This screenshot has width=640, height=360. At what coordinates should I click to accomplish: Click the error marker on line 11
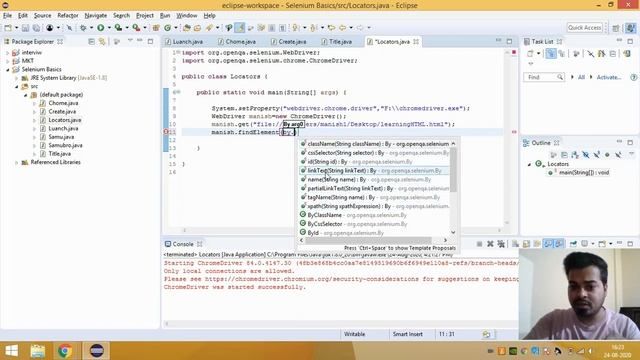pyautogui.click(x=166, y=132)
